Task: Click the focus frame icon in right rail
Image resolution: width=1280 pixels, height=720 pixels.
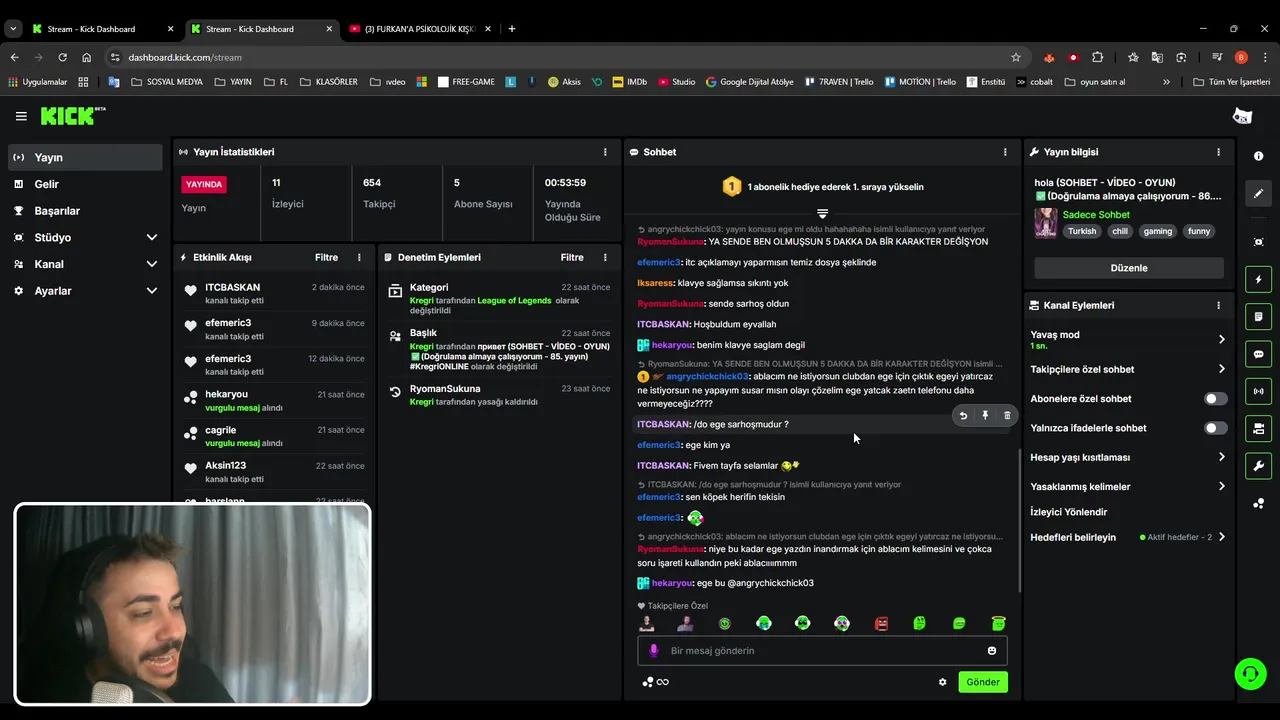Action: tap(1258, 242)
